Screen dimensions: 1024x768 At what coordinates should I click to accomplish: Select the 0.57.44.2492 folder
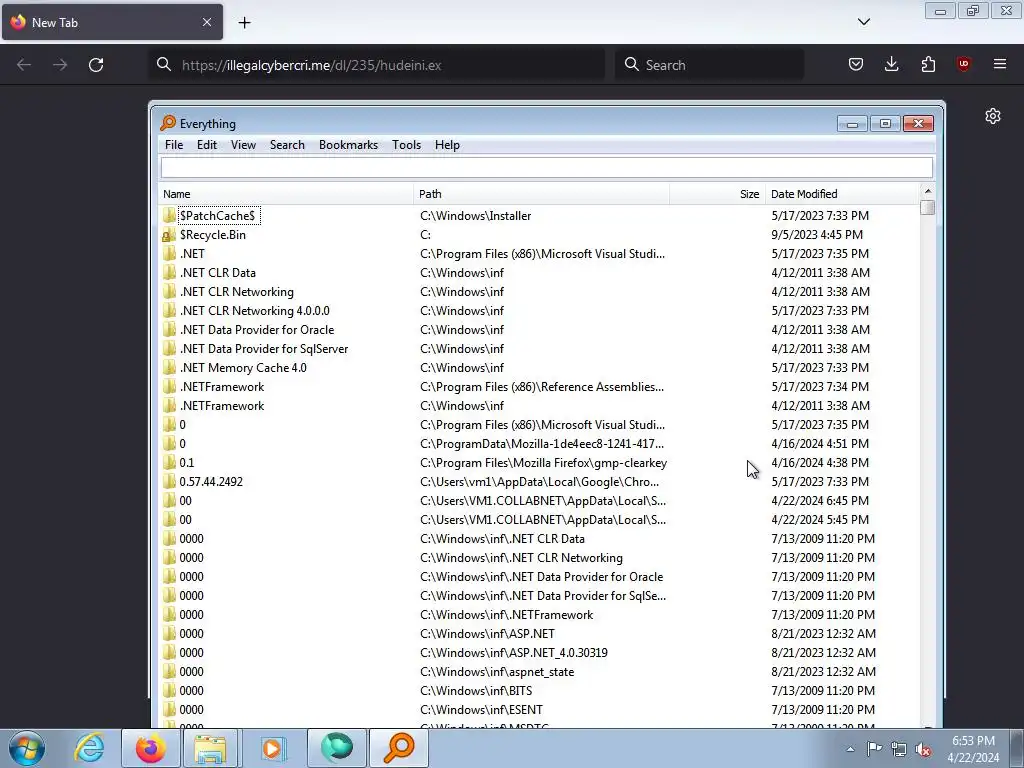click(211, 481)
